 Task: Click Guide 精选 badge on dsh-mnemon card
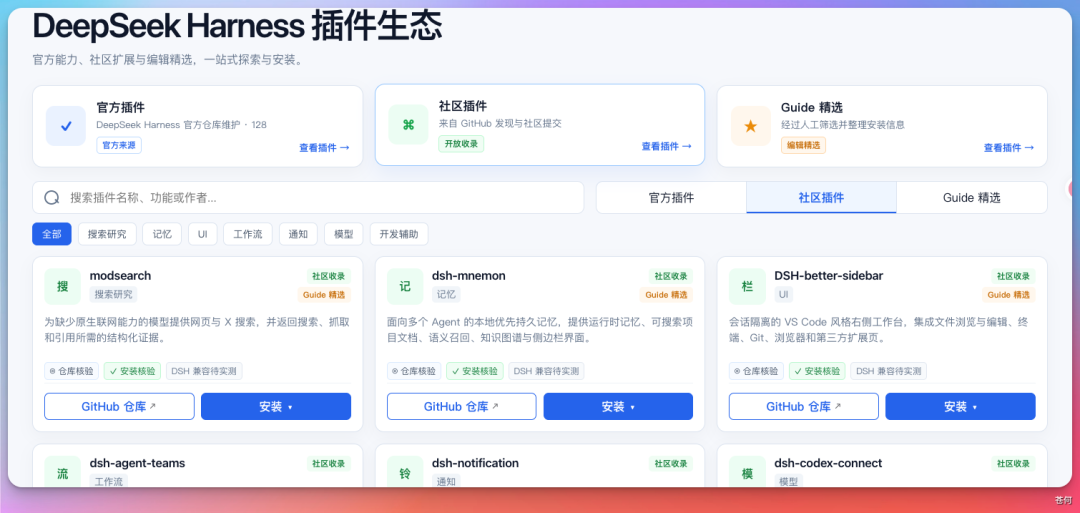pos(666,295)
